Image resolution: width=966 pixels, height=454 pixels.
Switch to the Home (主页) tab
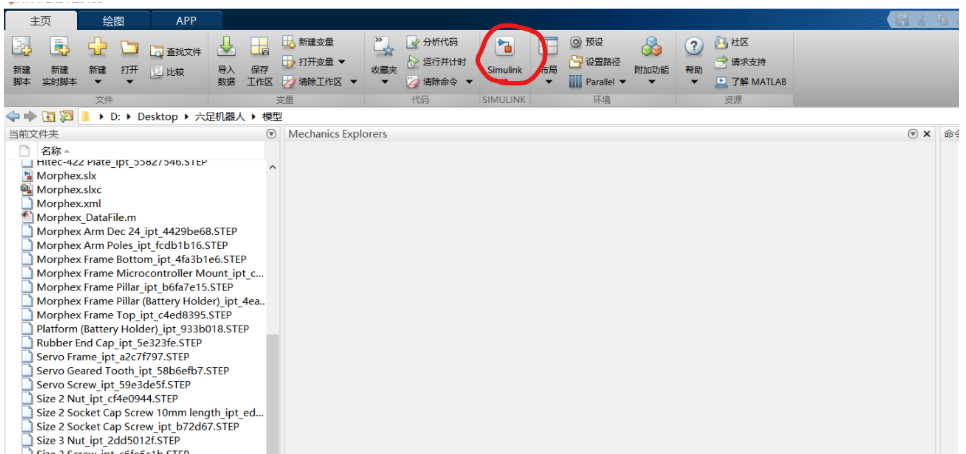pyautogui.click(x=41, y=20)
